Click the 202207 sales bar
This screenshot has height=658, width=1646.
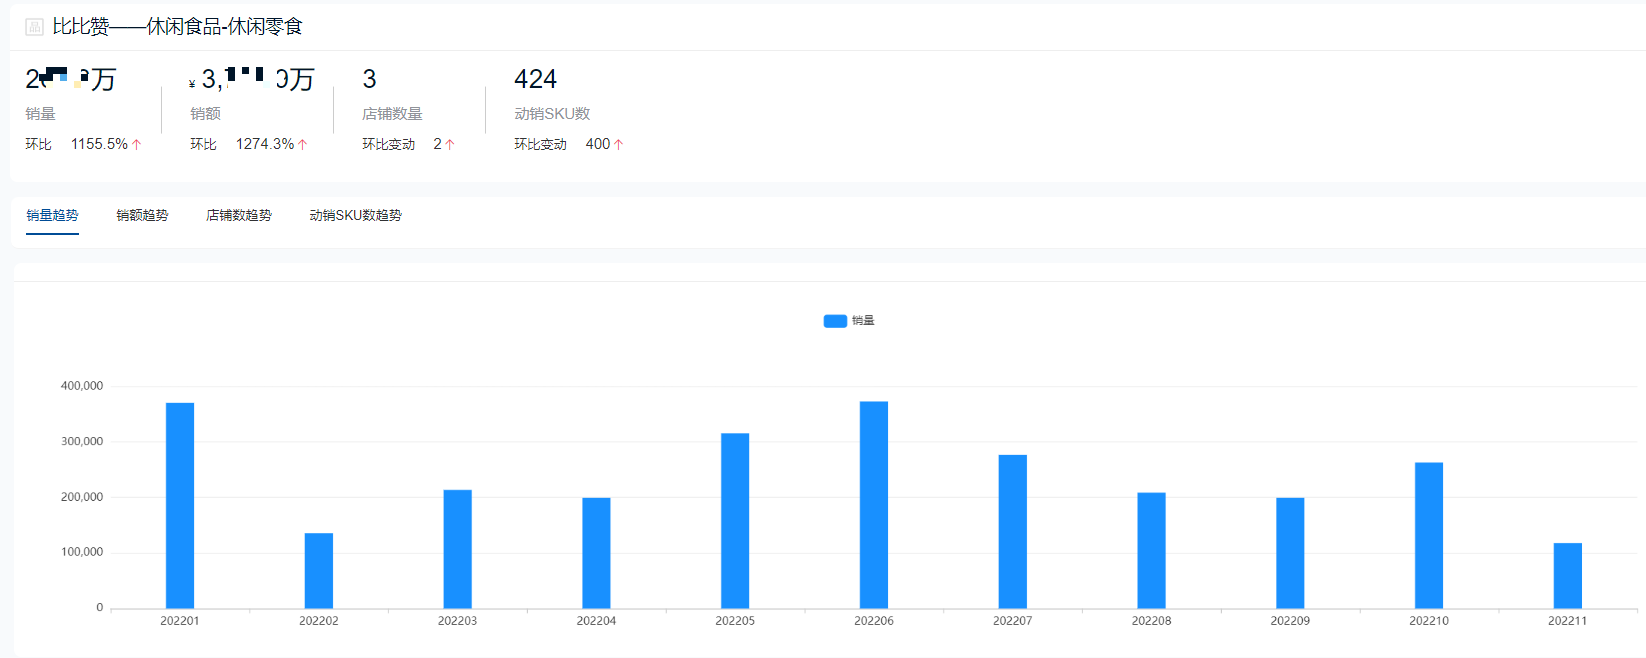click(1013, 531)
